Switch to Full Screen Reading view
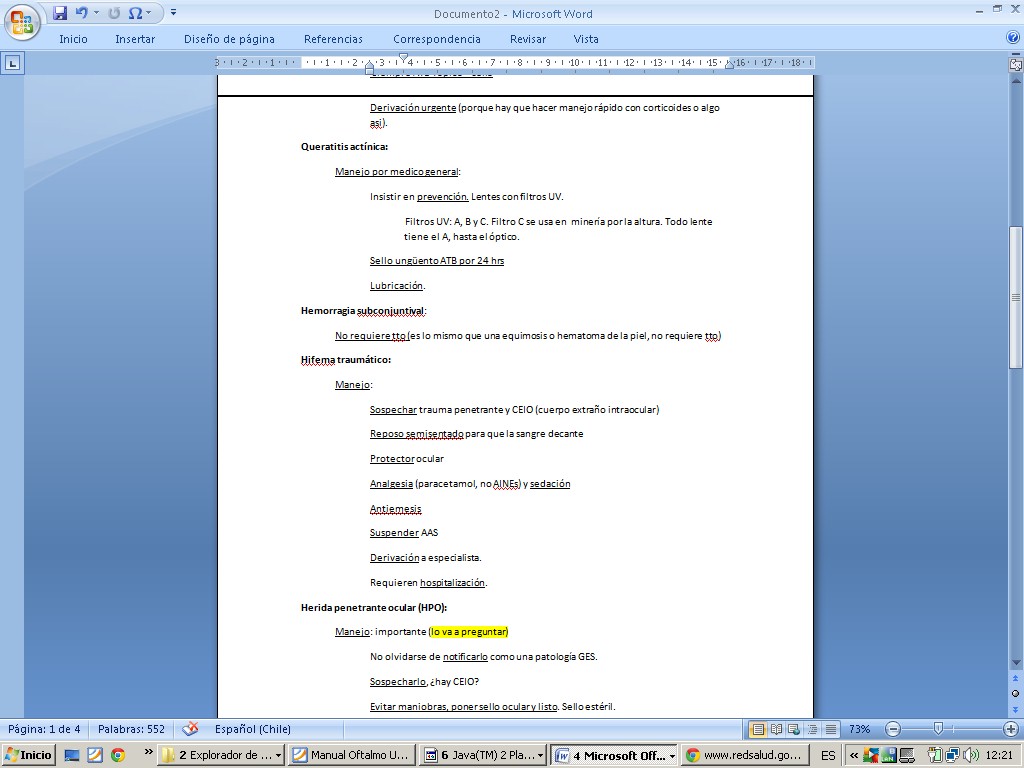Image resolution: width=1024 pixels, height=768 pixels. (x=777, y=729)
